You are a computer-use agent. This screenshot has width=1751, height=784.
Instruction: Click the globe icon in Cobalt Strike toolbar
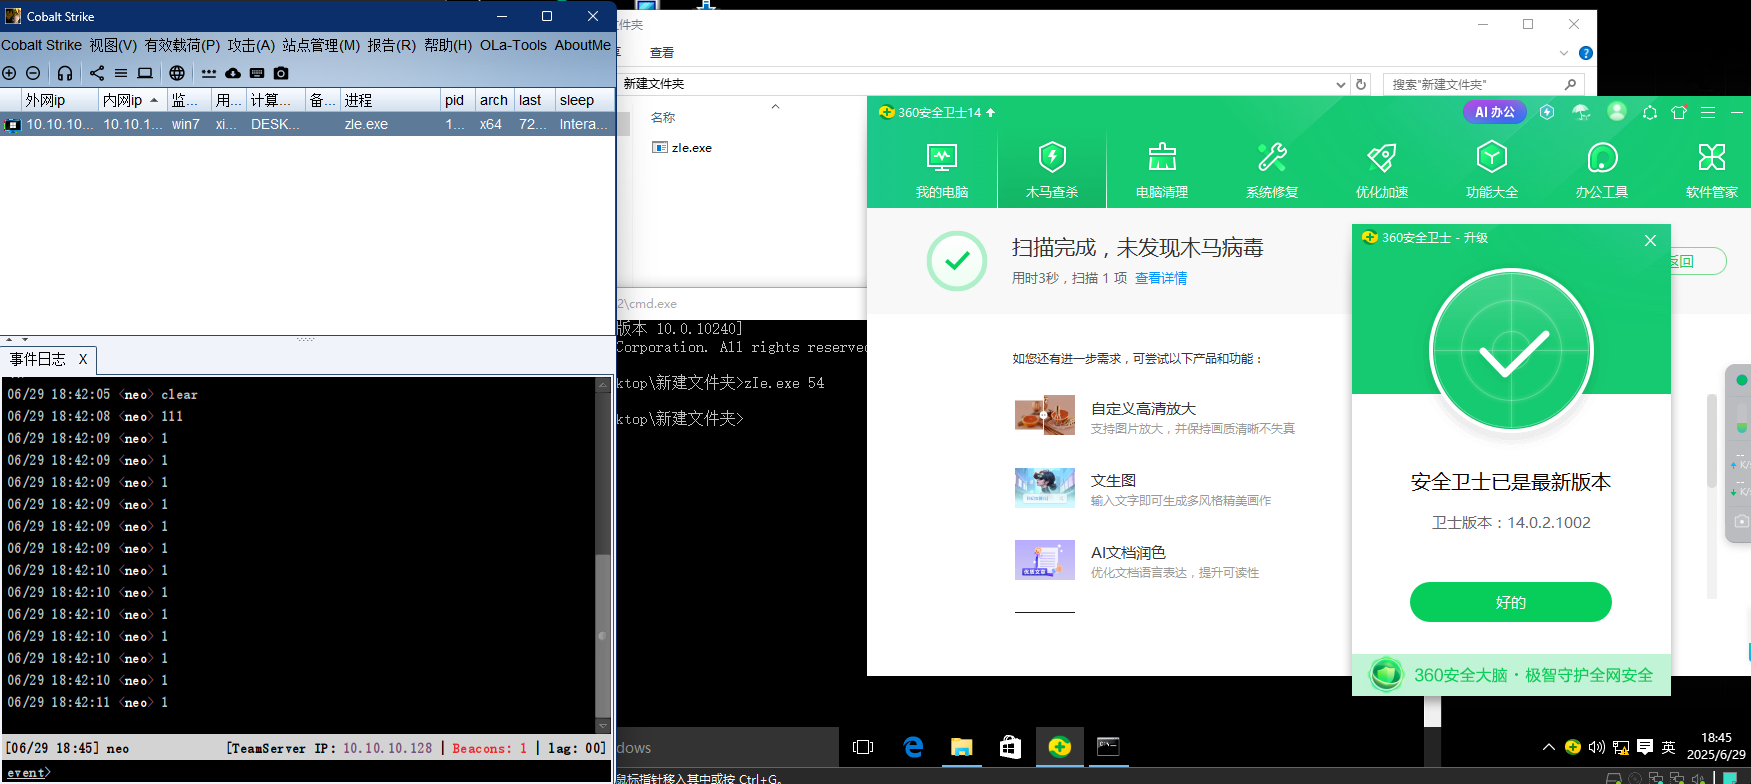tap(177, 73)
